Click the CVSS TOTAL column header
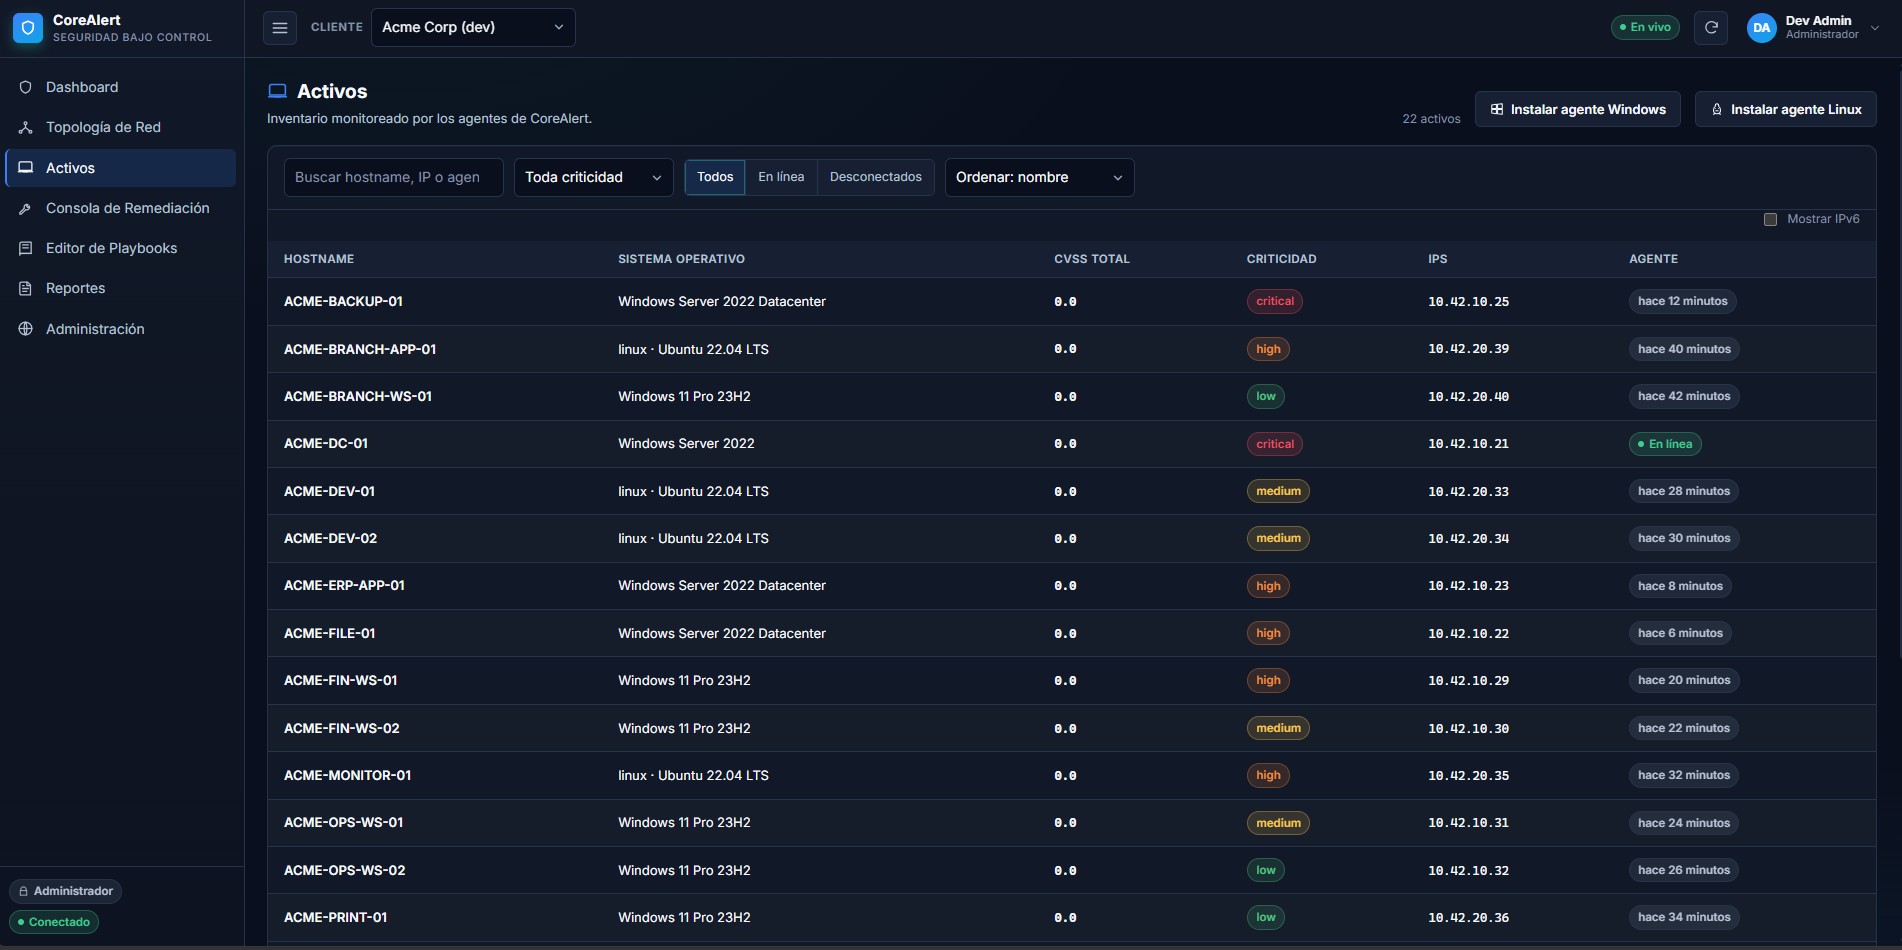The width and height of the screenshot is (1902, 950). (1092, 259)
